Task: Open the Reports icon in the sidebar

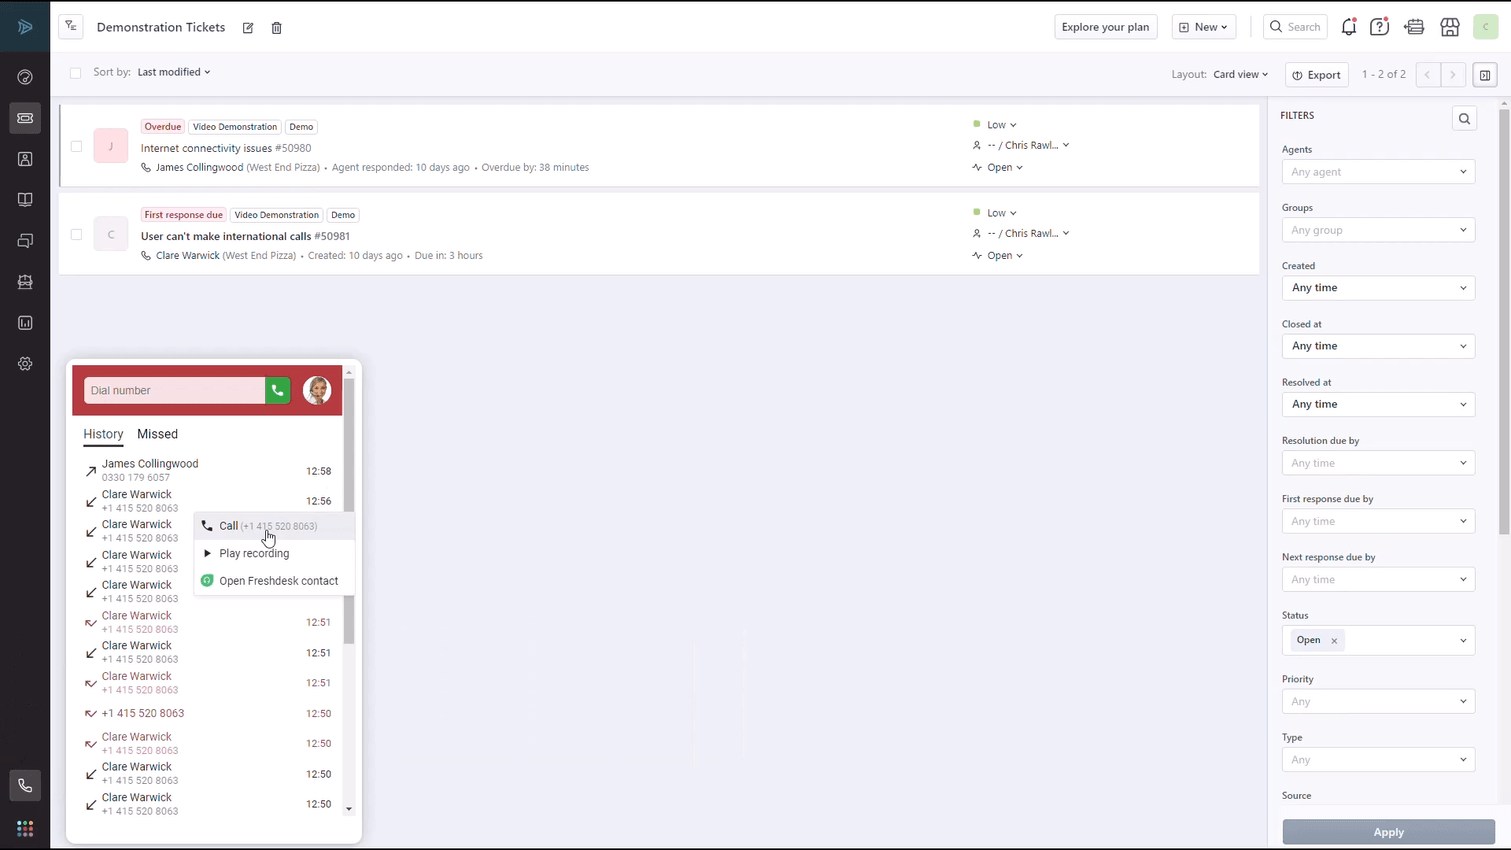Action: click(x=25, y=323)
